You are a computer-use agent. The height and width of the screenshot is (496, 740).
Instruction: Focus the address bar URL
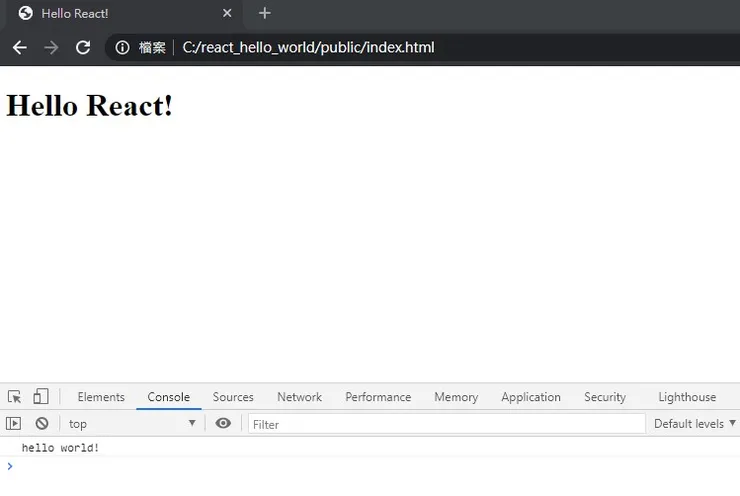click(x=308, y=47)
